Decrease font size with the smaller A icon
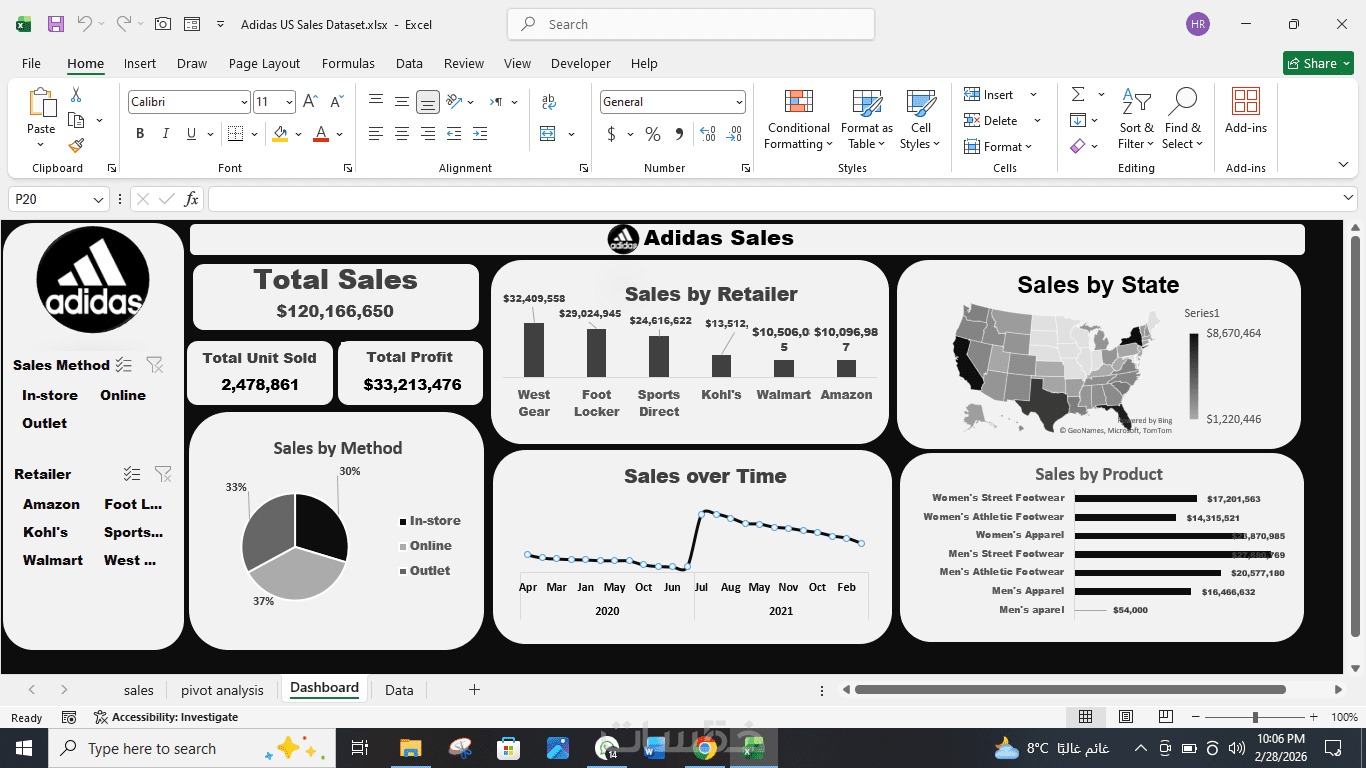This screenshot has width=1366, height=768. (337, 102)
